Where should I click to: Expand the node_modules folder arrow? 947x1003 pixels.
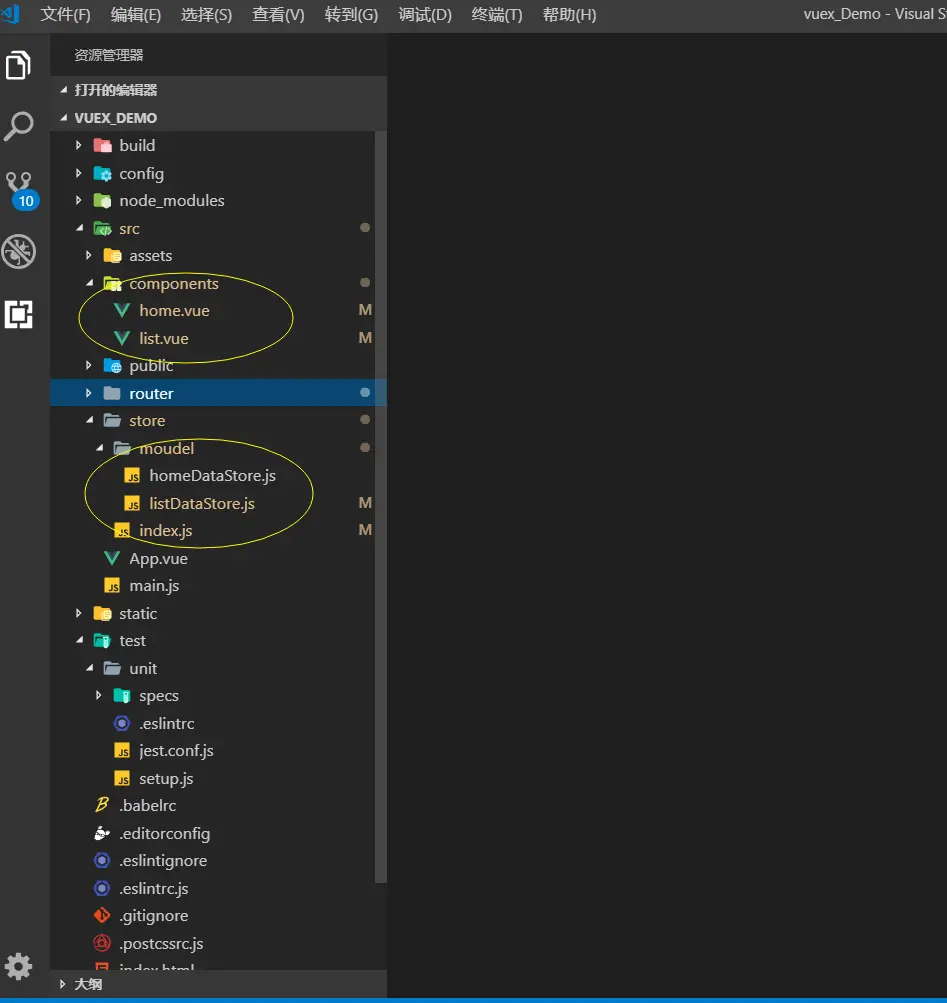click(x=79, y=200)
